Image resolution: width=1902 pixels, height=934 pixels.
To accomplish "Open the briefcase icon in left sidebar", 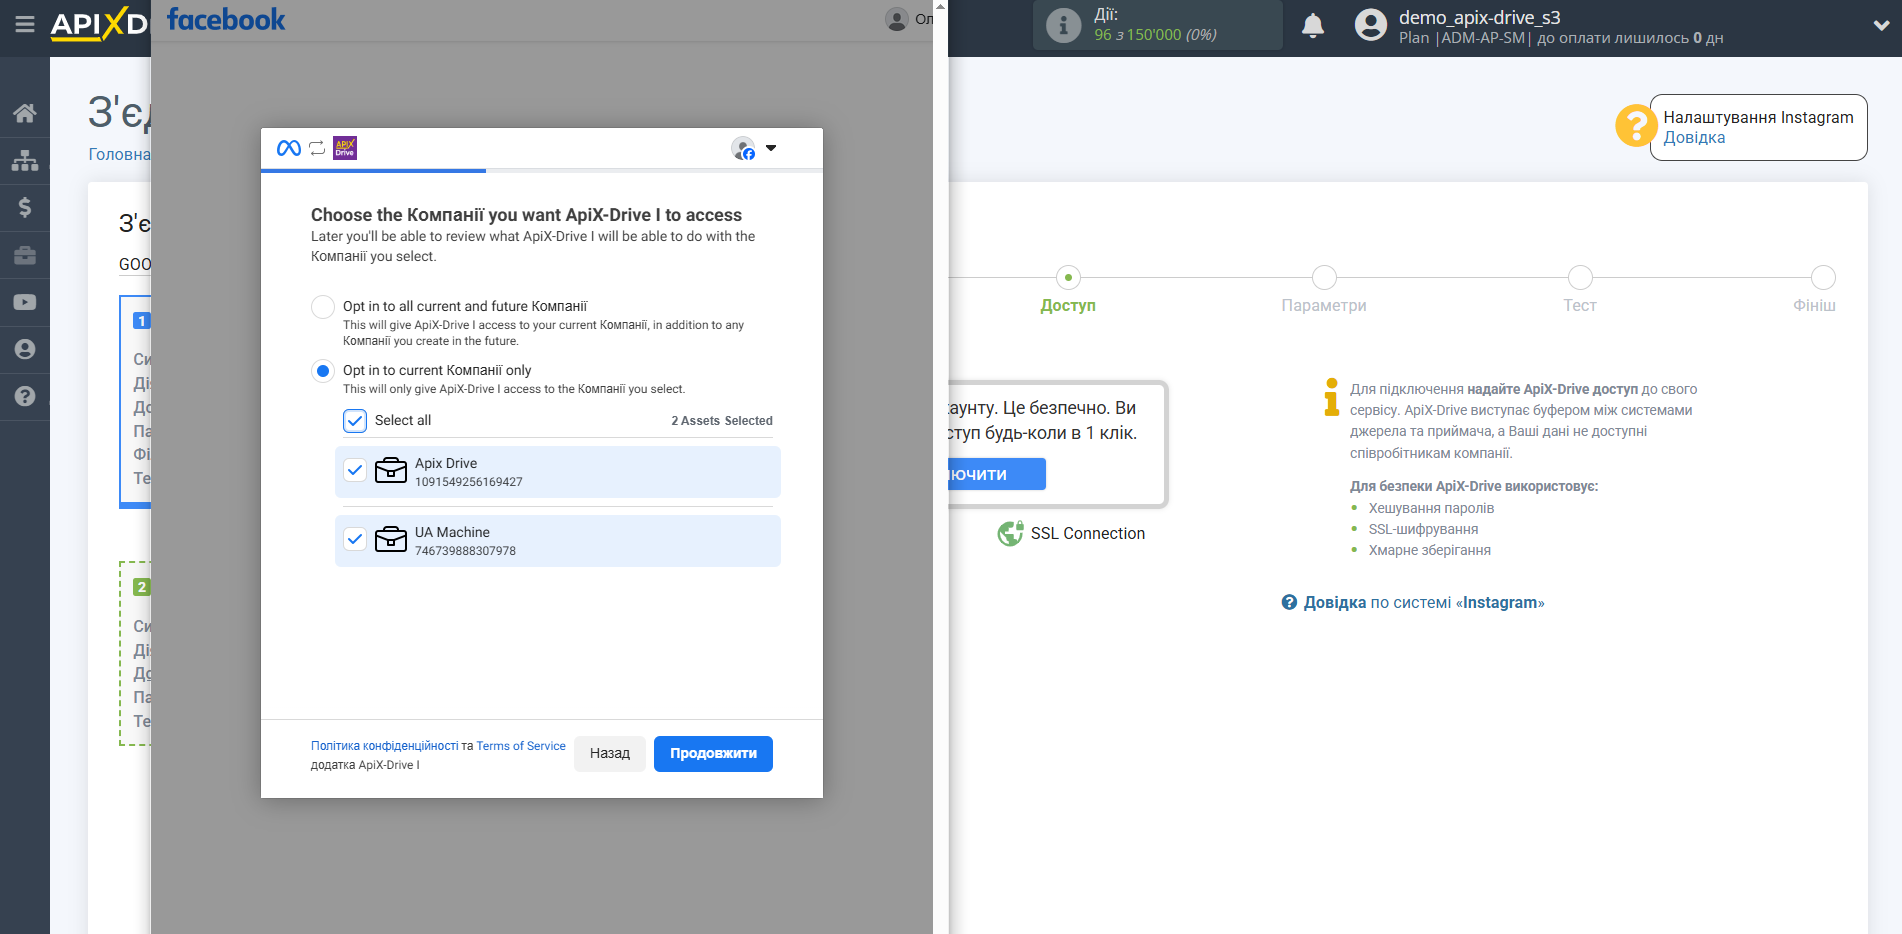I will tap(25, 255).
